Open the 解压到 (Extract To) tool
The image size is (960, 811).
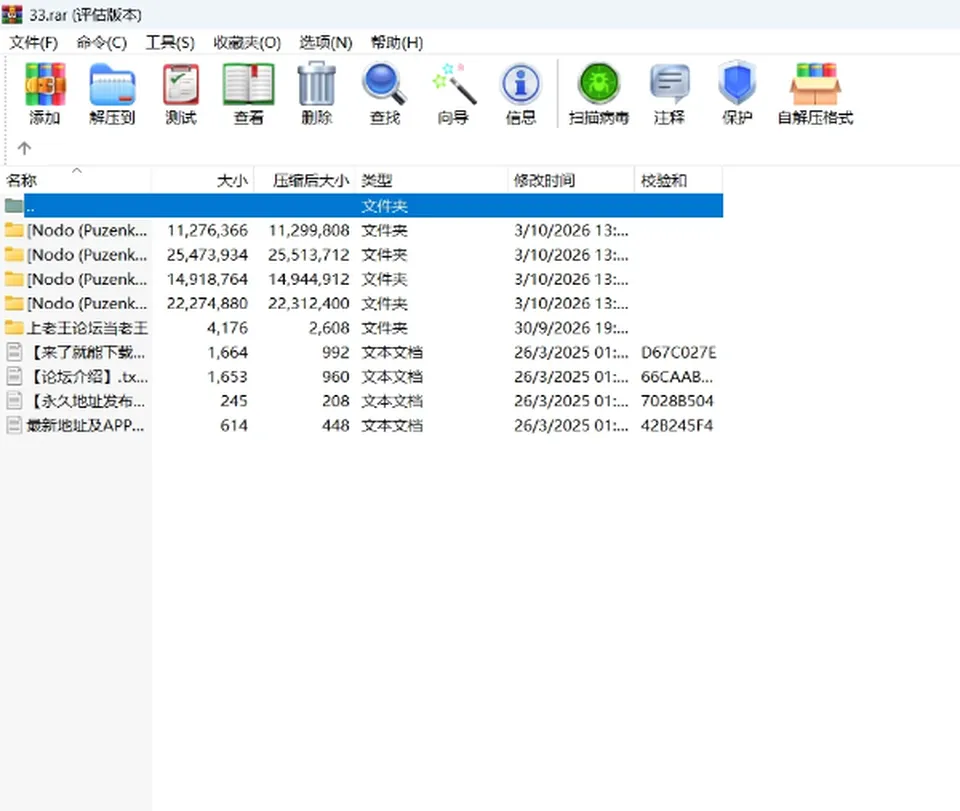coord(112,94)
